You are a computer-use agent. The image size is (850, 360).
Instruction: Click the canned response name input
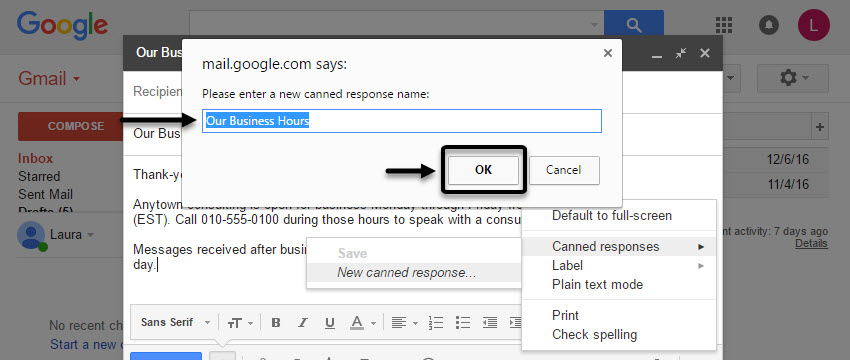pyautogui.click(x=402, y=121)
